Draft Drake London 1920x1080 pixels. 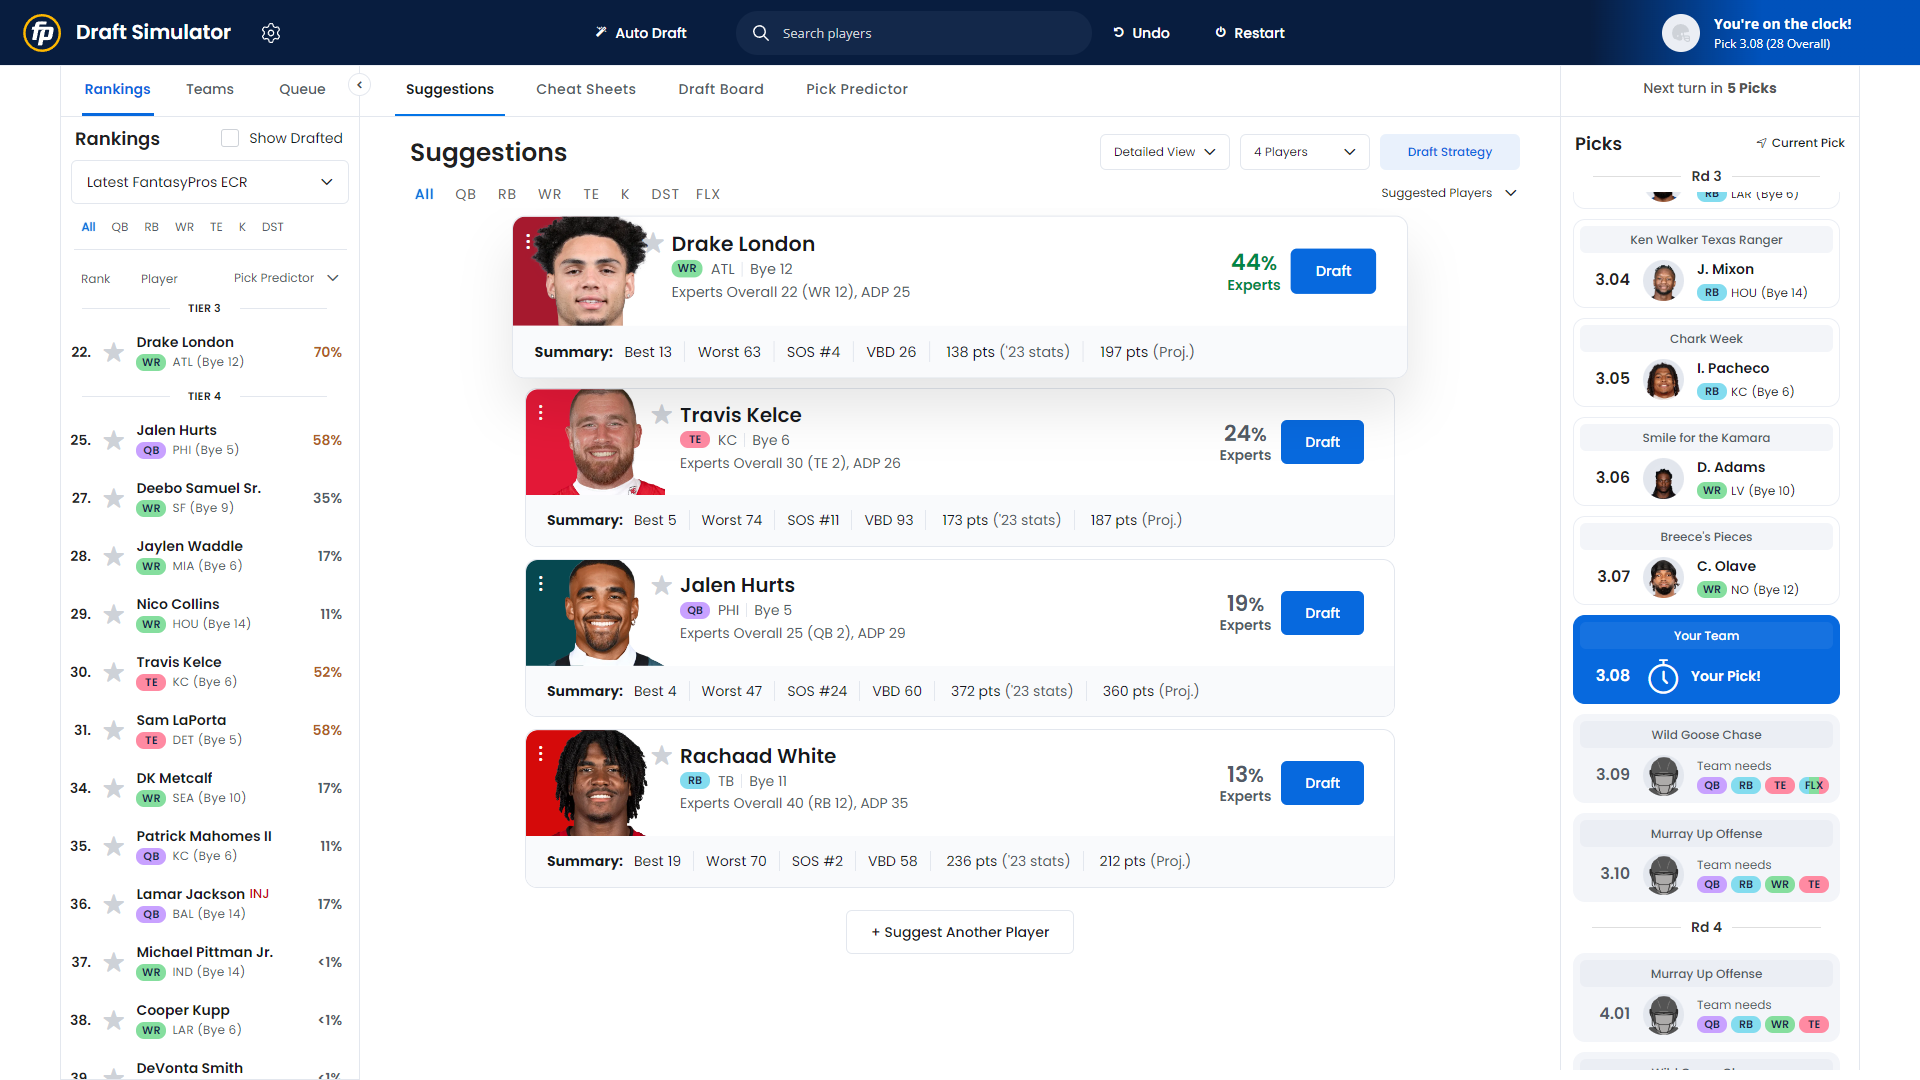coord(1332,271)
